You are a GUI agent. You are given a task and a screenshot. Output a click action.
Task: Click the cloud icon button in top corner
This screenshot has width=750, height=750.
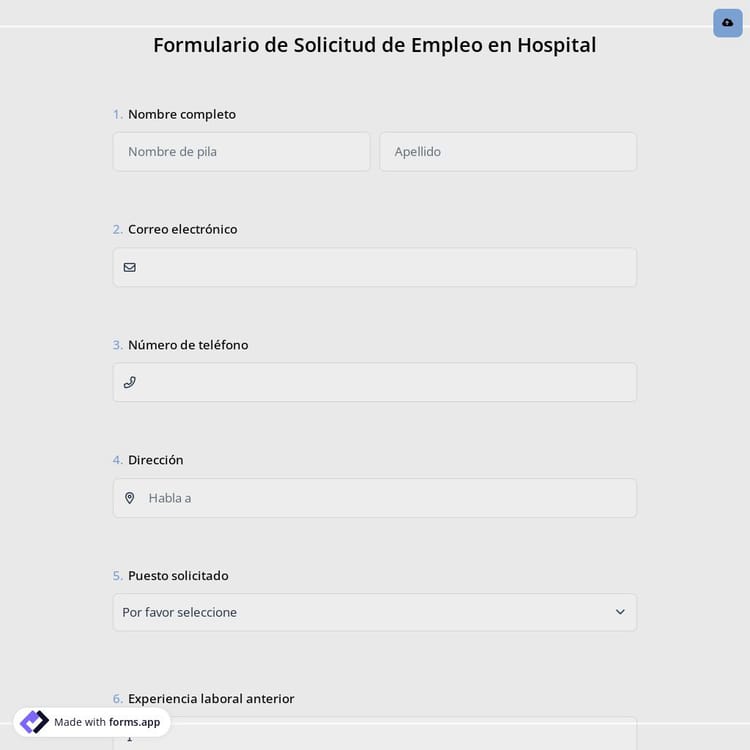click(x=727, y=22)
